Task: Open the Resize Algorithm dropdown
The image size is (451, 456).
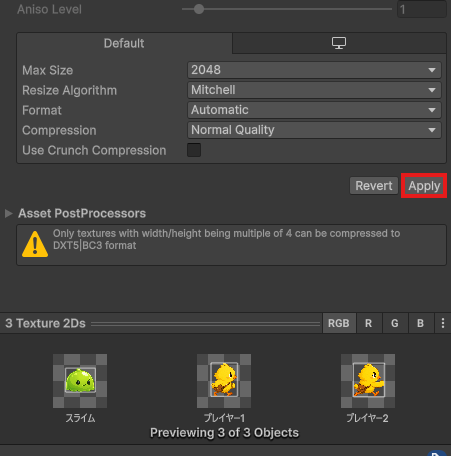Action: coord(314,90)
